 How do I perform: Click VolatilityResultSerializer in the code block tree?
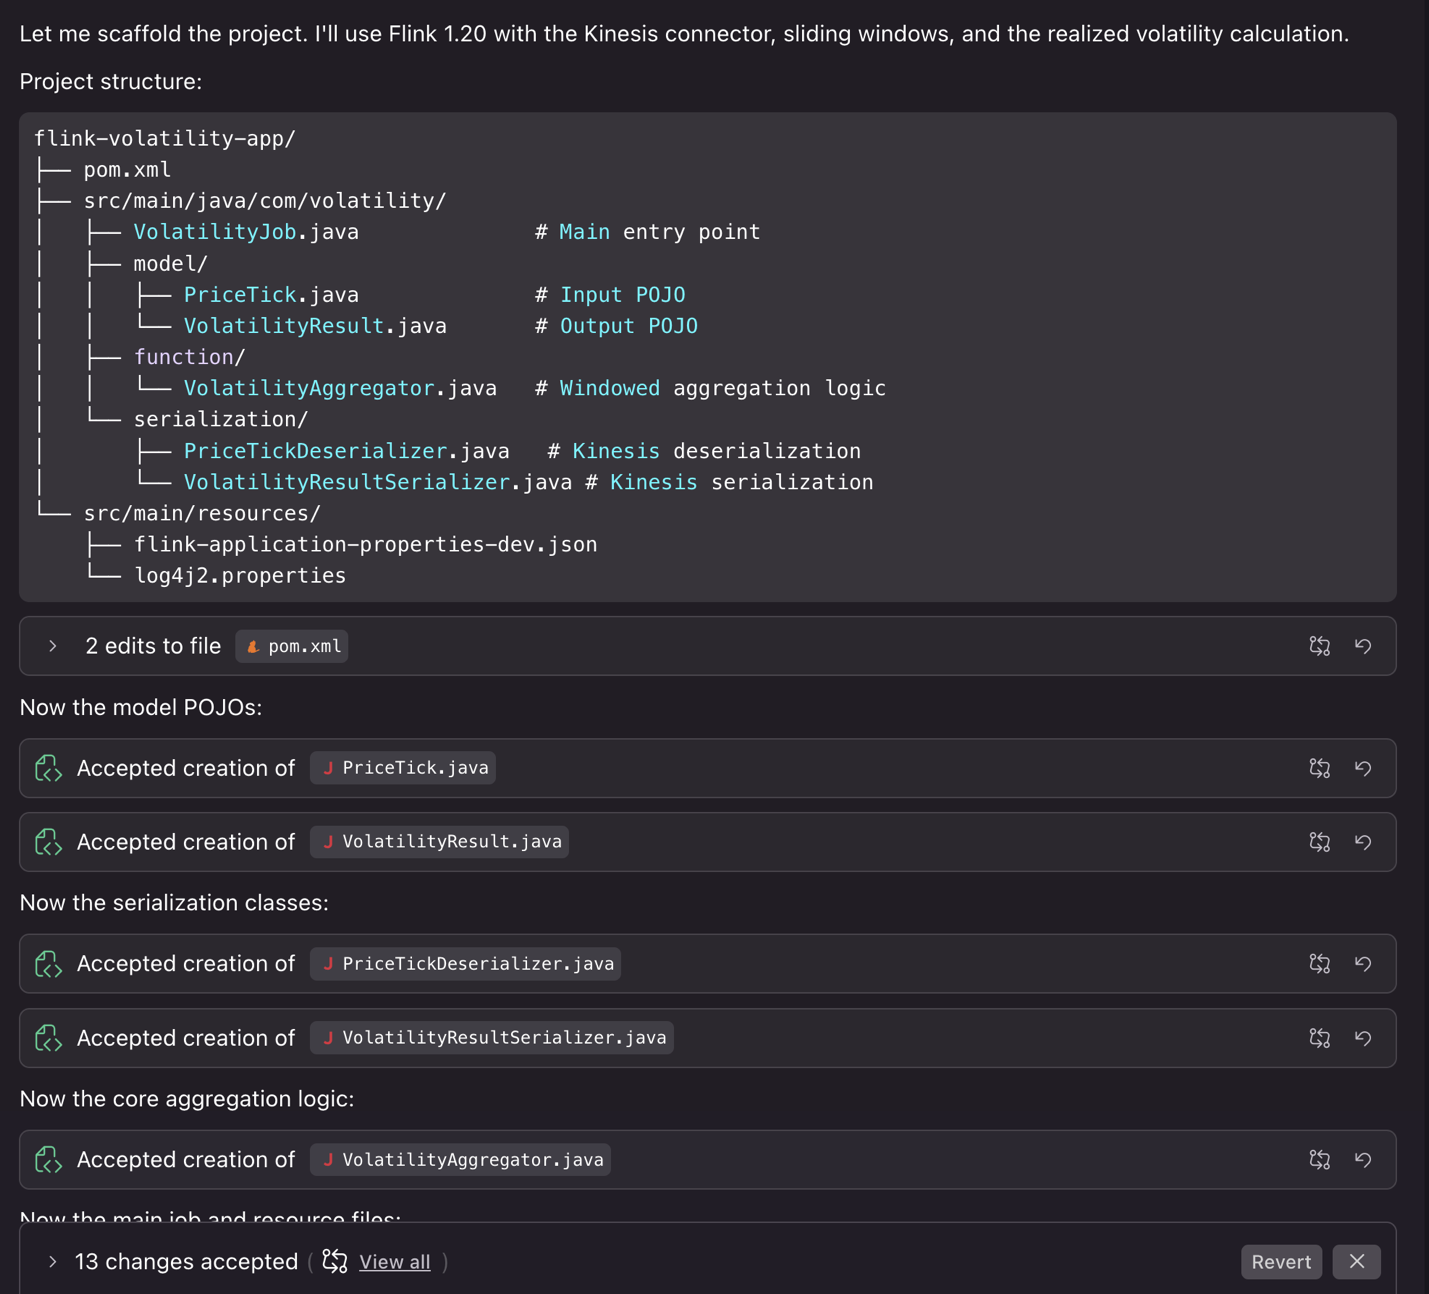pyautogui.click(x=347, y=482)
